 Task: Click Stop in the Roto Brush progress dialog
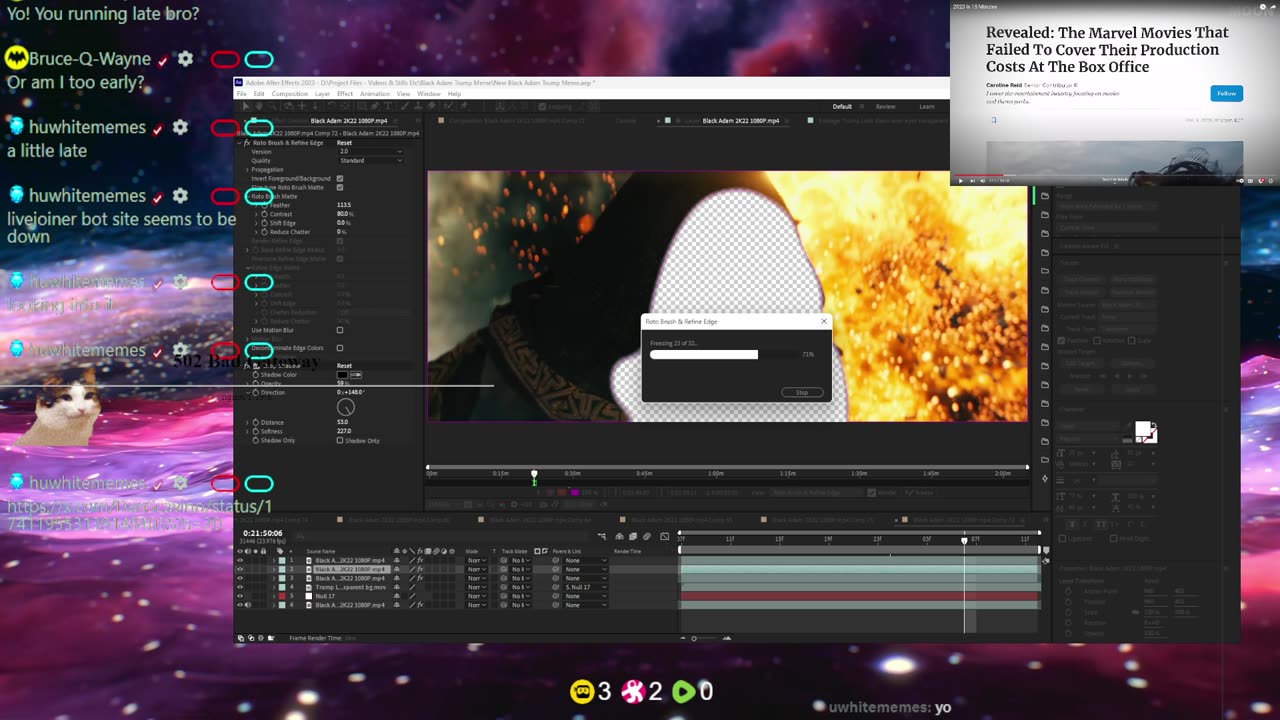(x=802, y=392)
